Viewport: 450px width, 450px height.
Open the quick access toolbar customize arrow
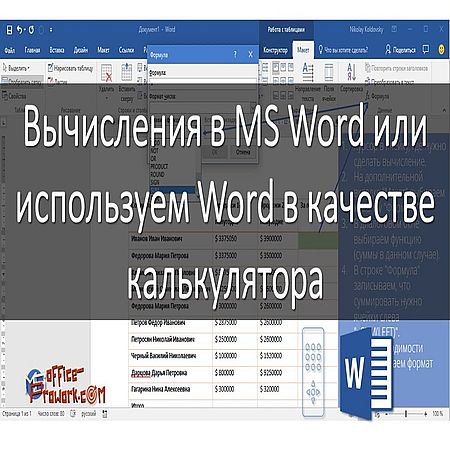51,30
